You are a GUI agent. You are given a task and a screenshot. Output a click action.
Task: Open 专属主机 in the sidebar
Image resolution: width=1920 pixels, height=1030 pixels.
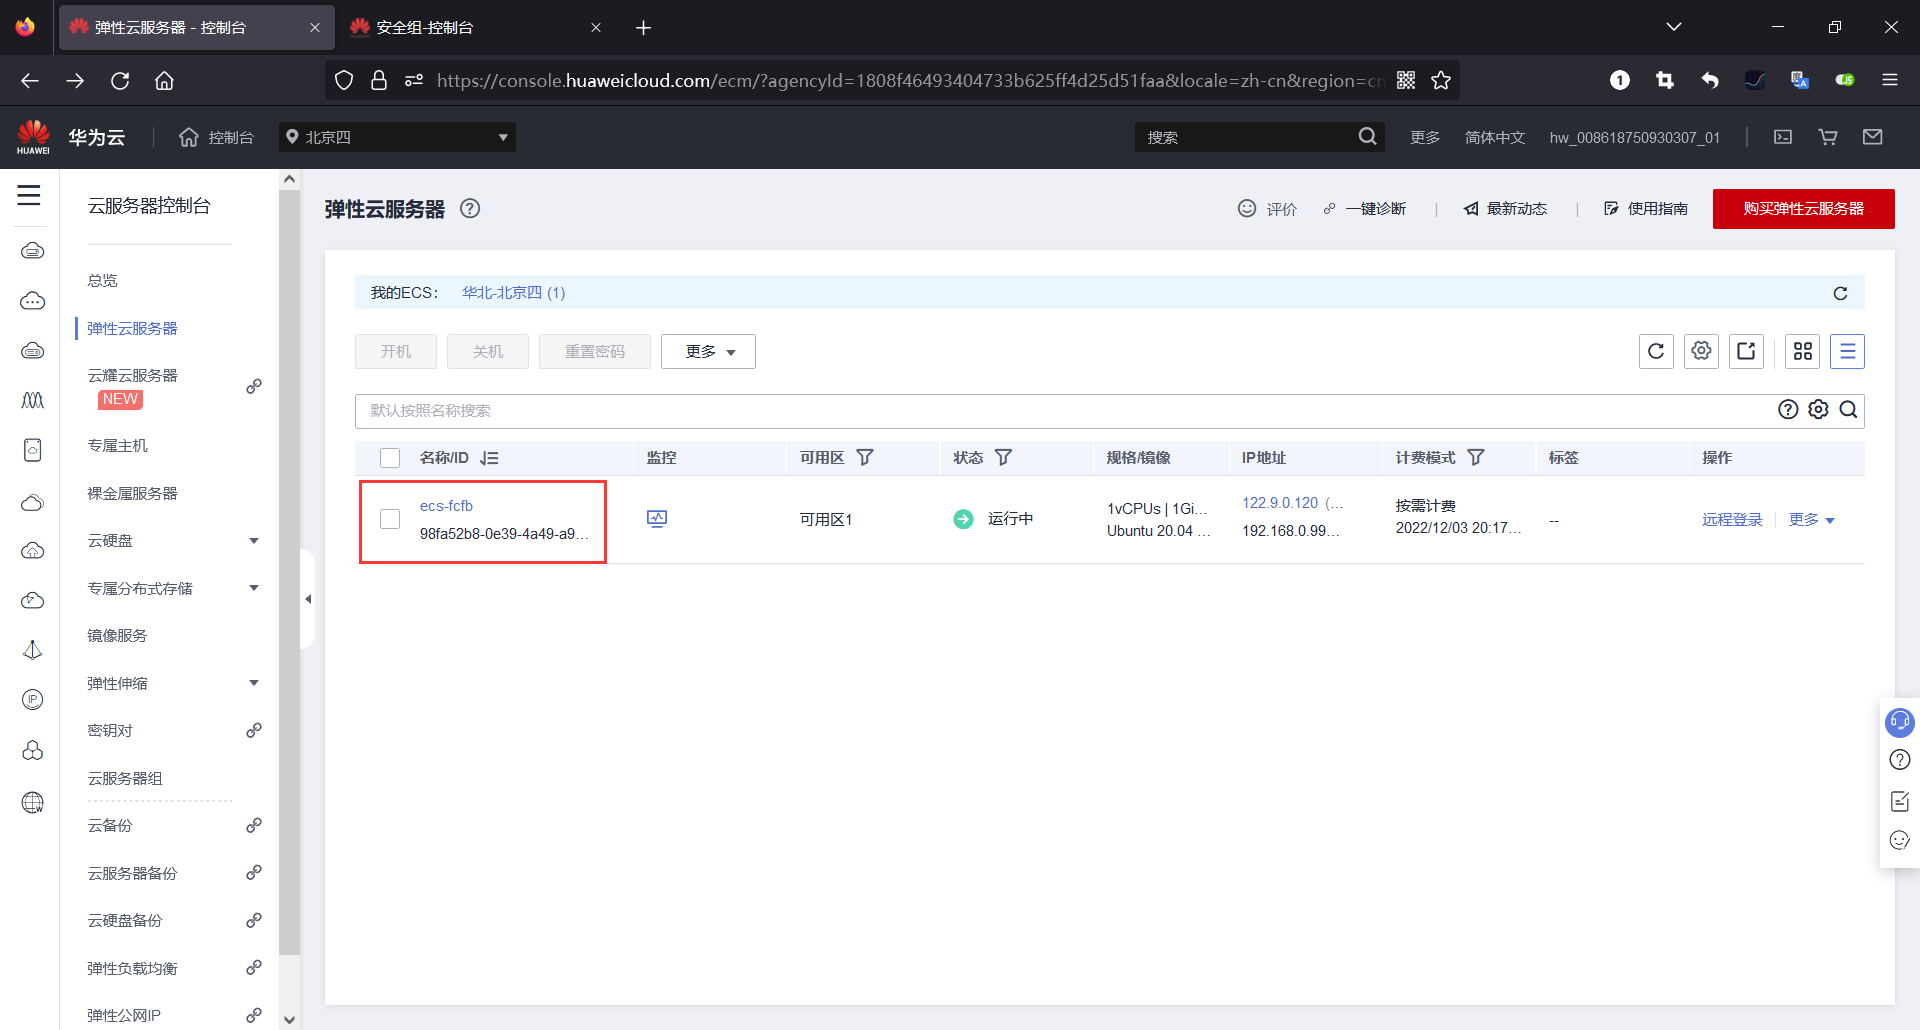click(x=117, y=446)
